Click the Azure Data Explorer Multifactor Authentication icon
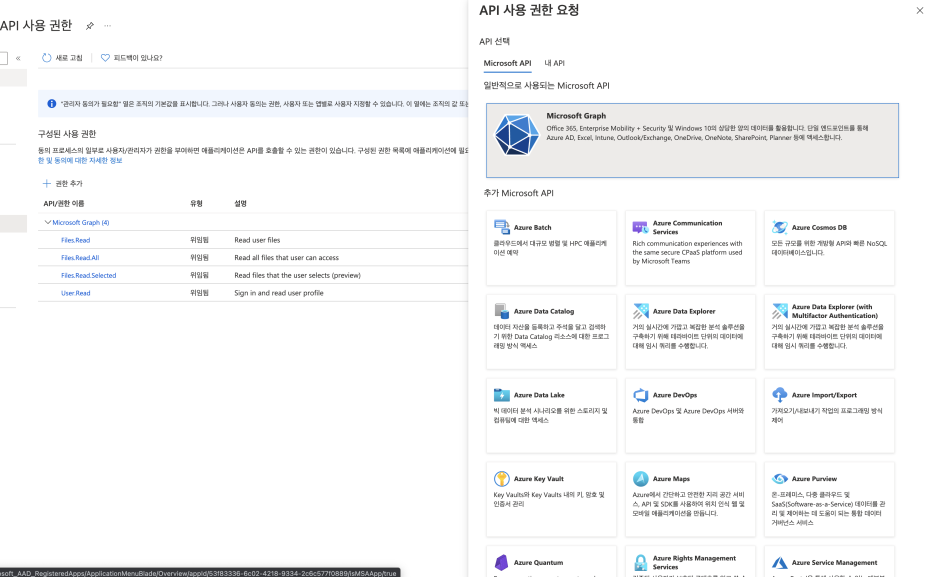The width and height of the screenshot is (936, 577). coord(780,311)
